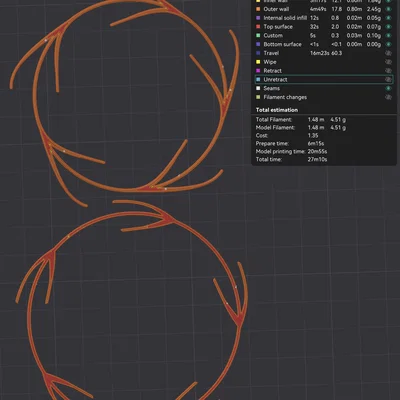Select the Bottom surface legend label
This screenshot has height=400, width=400.
click(x=282, y=44)
